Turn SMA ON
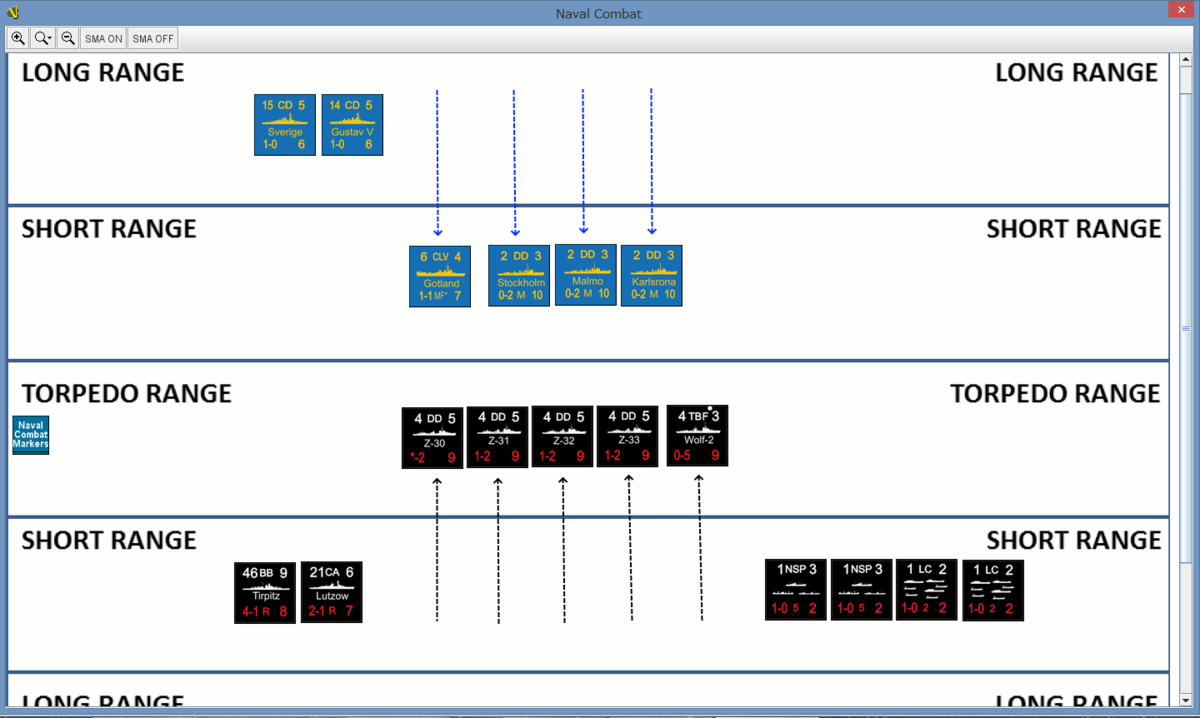 tap(103, 38)
